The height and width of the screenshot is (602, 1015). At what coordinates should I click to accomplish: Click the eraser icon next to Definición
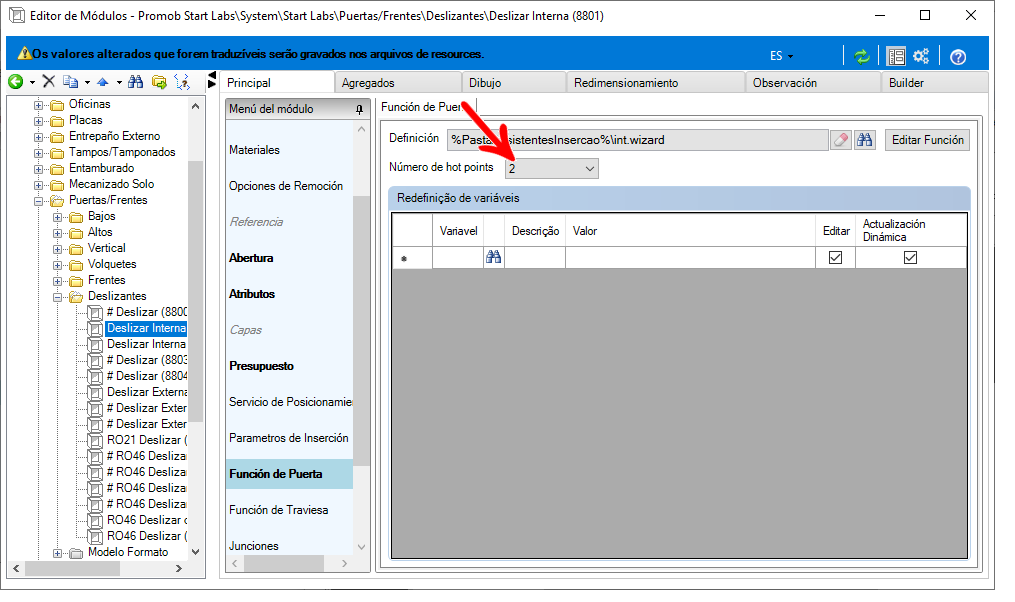[840, 140]
